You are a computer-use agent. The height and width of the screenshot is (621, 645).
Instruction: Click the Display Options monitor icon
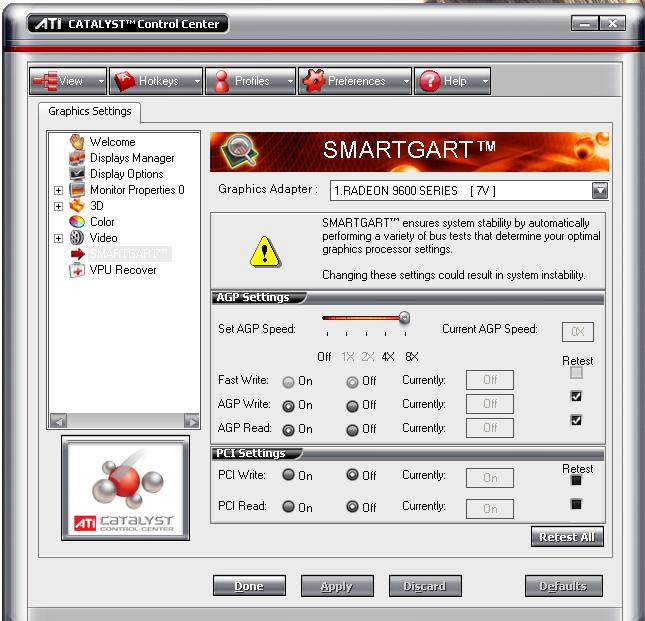77,174
